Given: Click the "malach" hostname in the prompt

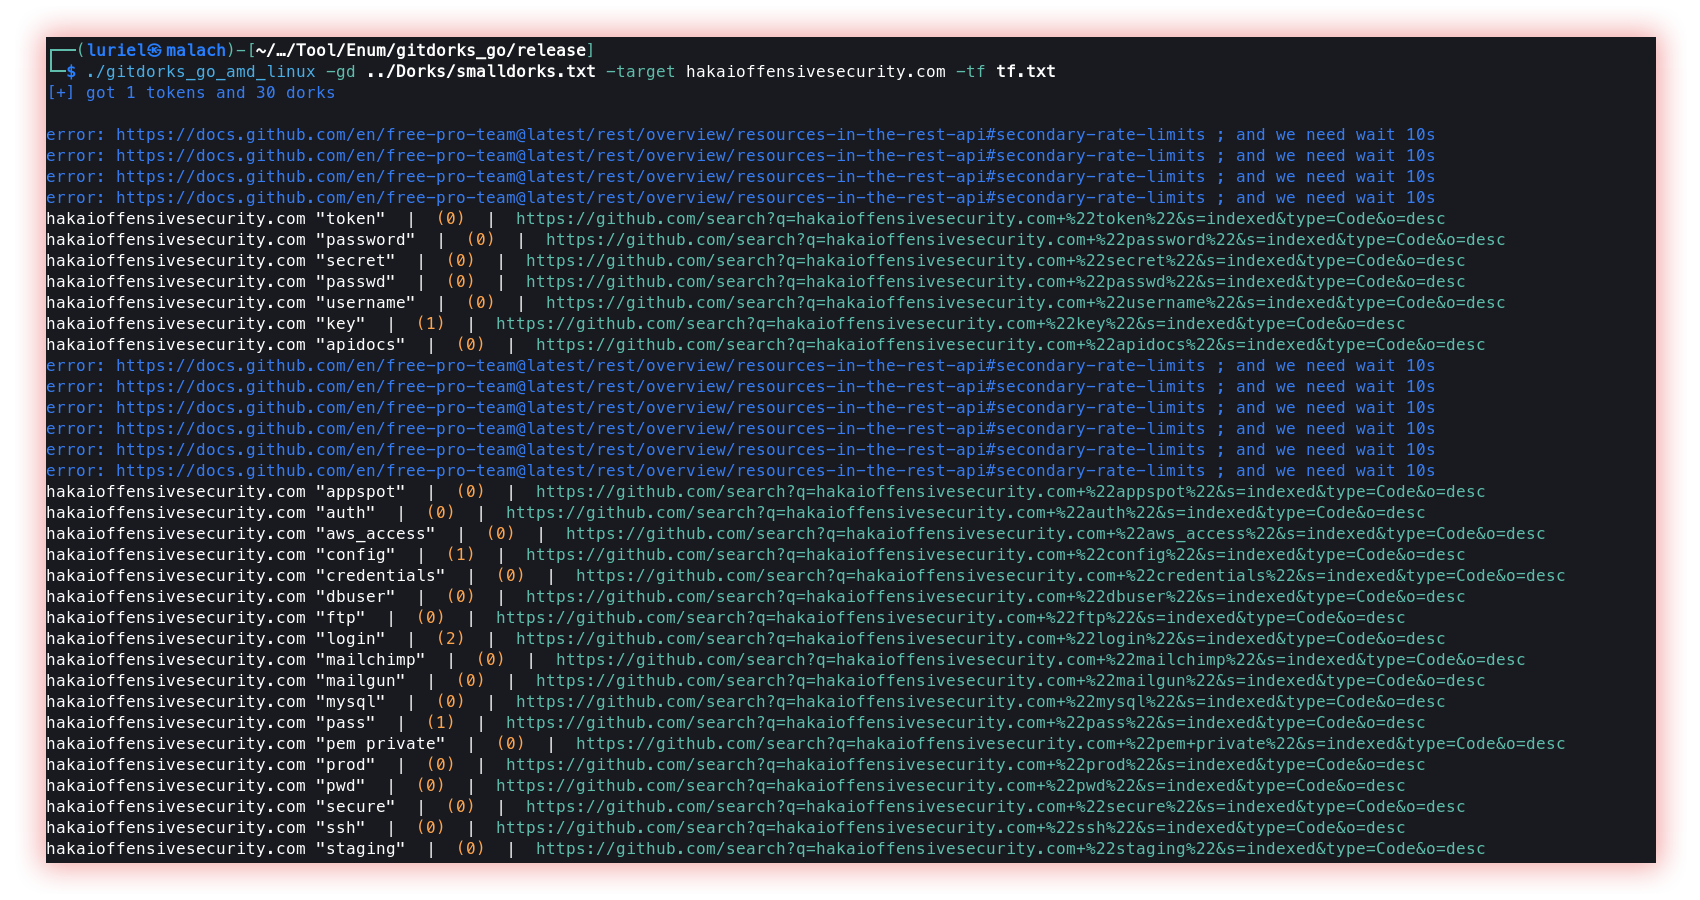Looking at the screenshot, I should coord(196,51).
